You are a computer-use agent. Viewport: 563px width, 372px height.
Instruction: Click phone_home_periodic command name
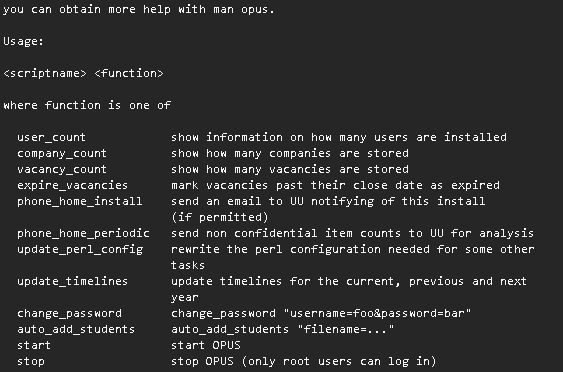(83, 233)
